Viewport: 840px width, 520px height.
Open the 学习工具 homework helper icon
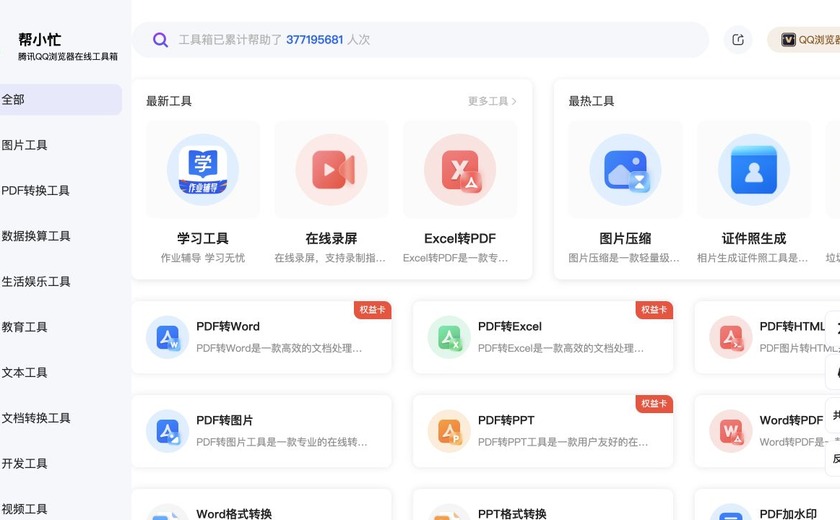[202, 170]
